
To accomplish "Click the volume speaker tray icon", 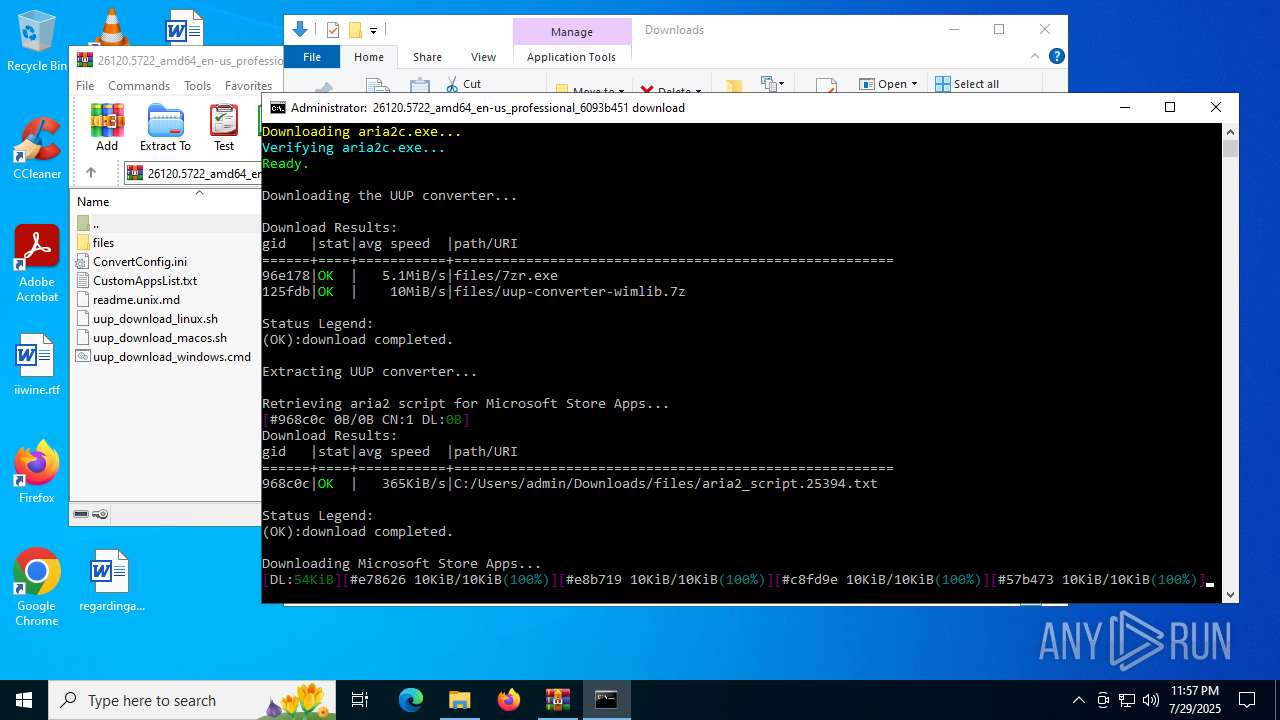I will [1151, 700].
